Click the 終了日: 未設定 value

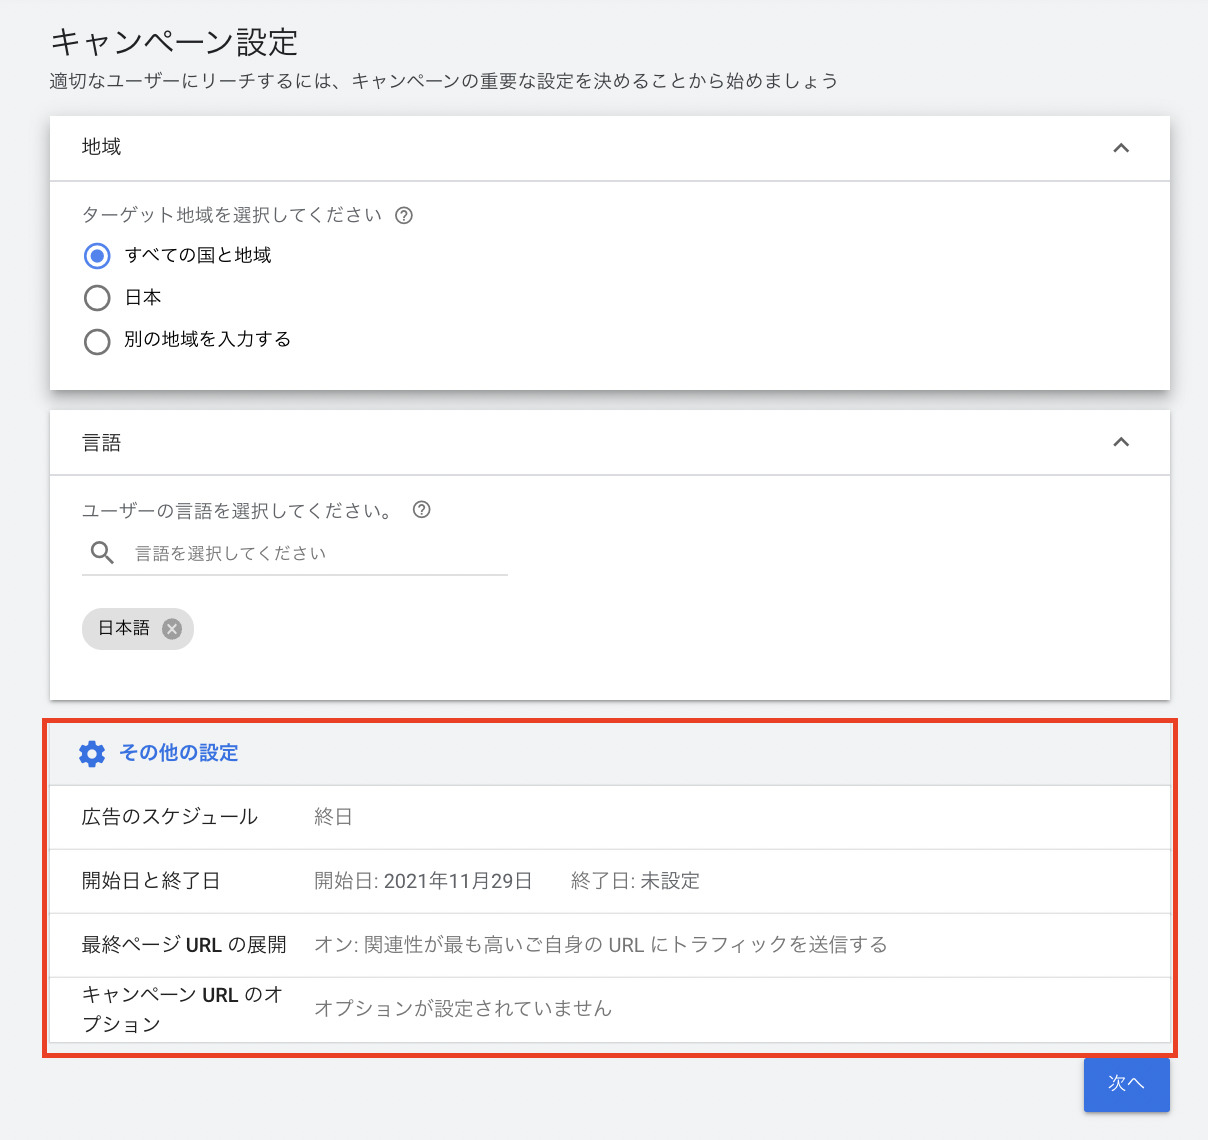(x=636, y=881)
